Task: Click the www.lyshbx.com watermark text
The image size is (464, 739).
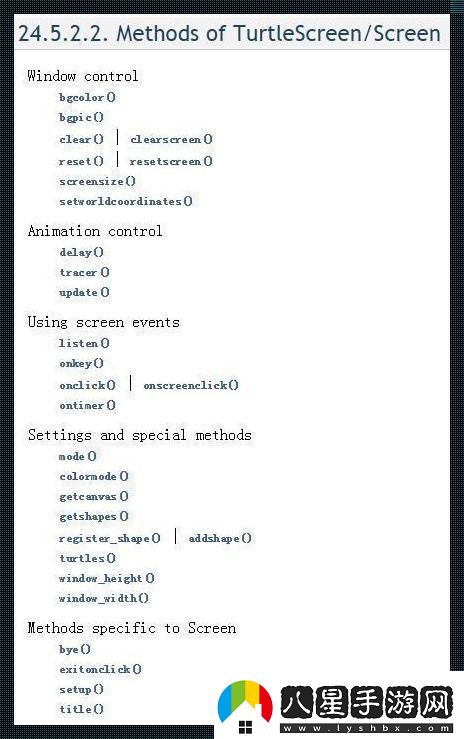Action: pyautogui.click(x=366, y=728)
